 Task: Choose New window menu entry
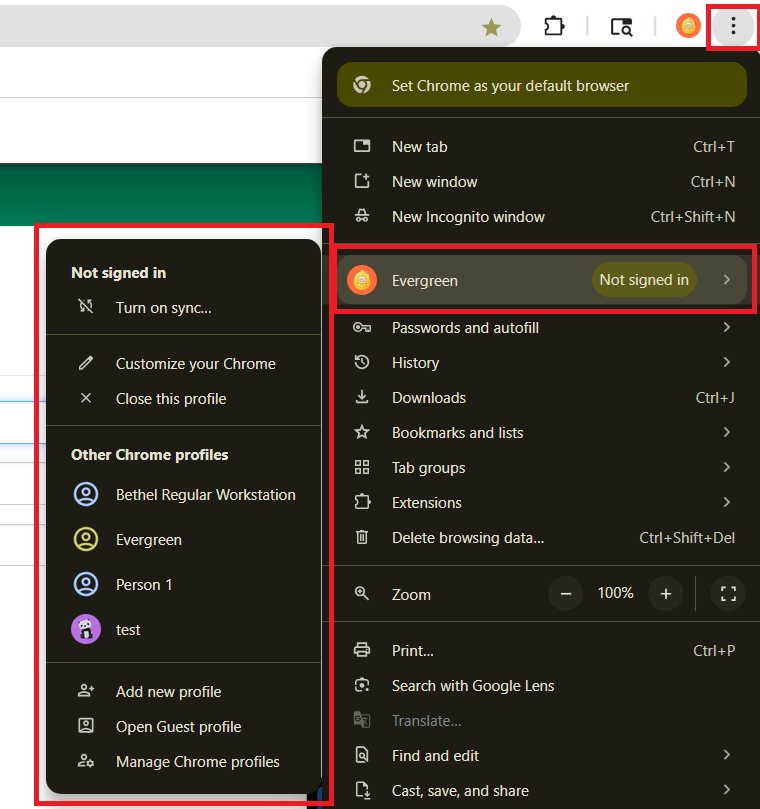542,182
